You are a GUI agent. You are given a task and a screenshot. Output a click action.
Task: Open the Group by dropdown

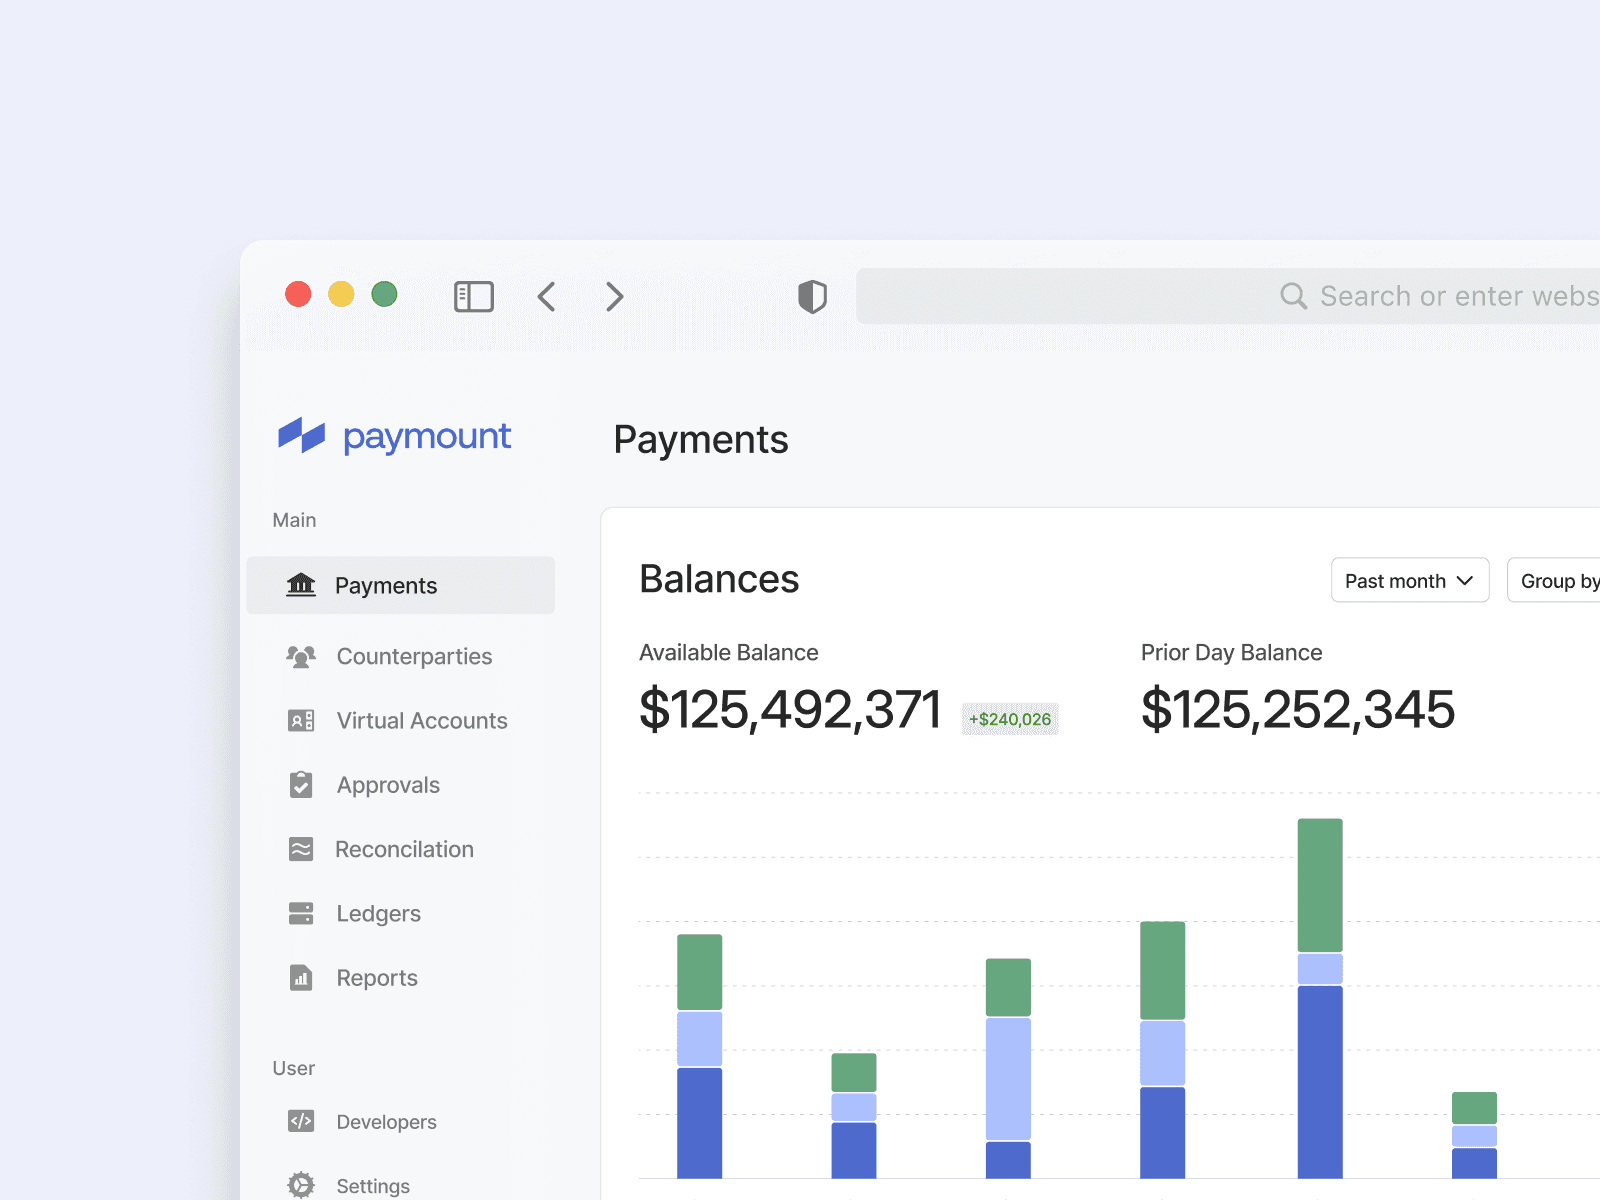click(x=1555, y=580)
